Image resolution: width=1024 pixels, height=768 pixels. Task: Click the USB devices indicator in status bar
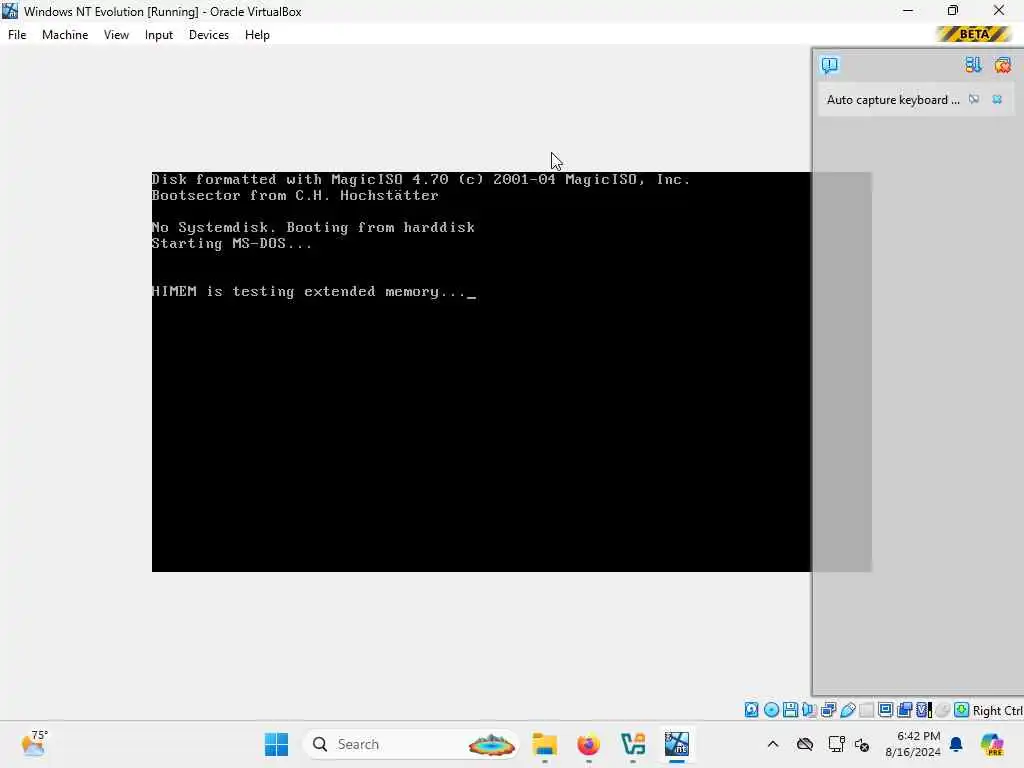coord(848,710)
